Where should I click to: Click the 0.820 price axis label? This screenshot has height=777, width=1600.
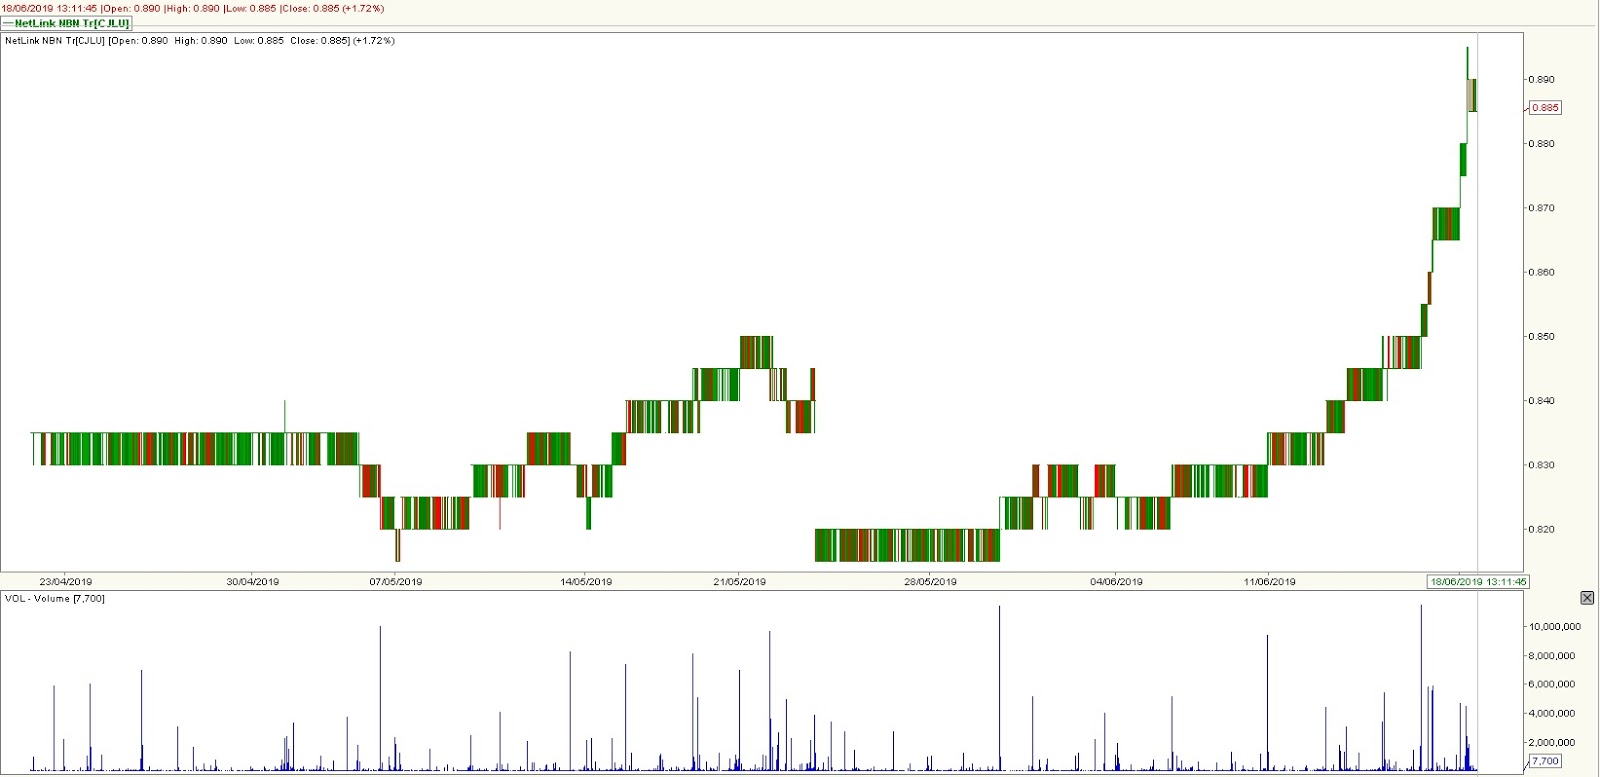(1541, 530)
